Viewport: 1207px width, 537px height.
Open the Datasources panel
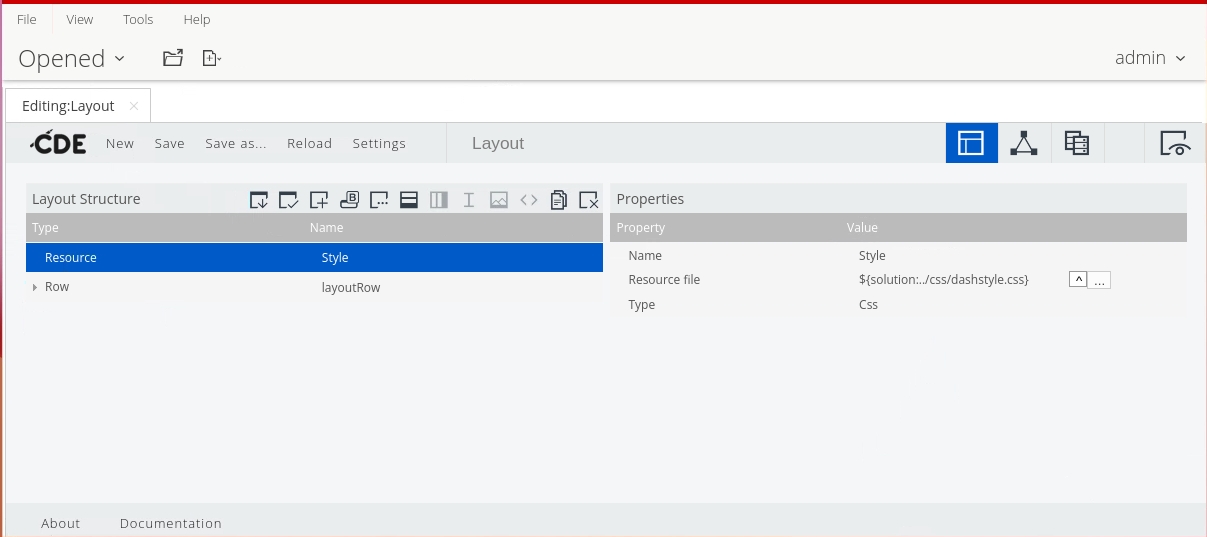[x=1076, y=143]
